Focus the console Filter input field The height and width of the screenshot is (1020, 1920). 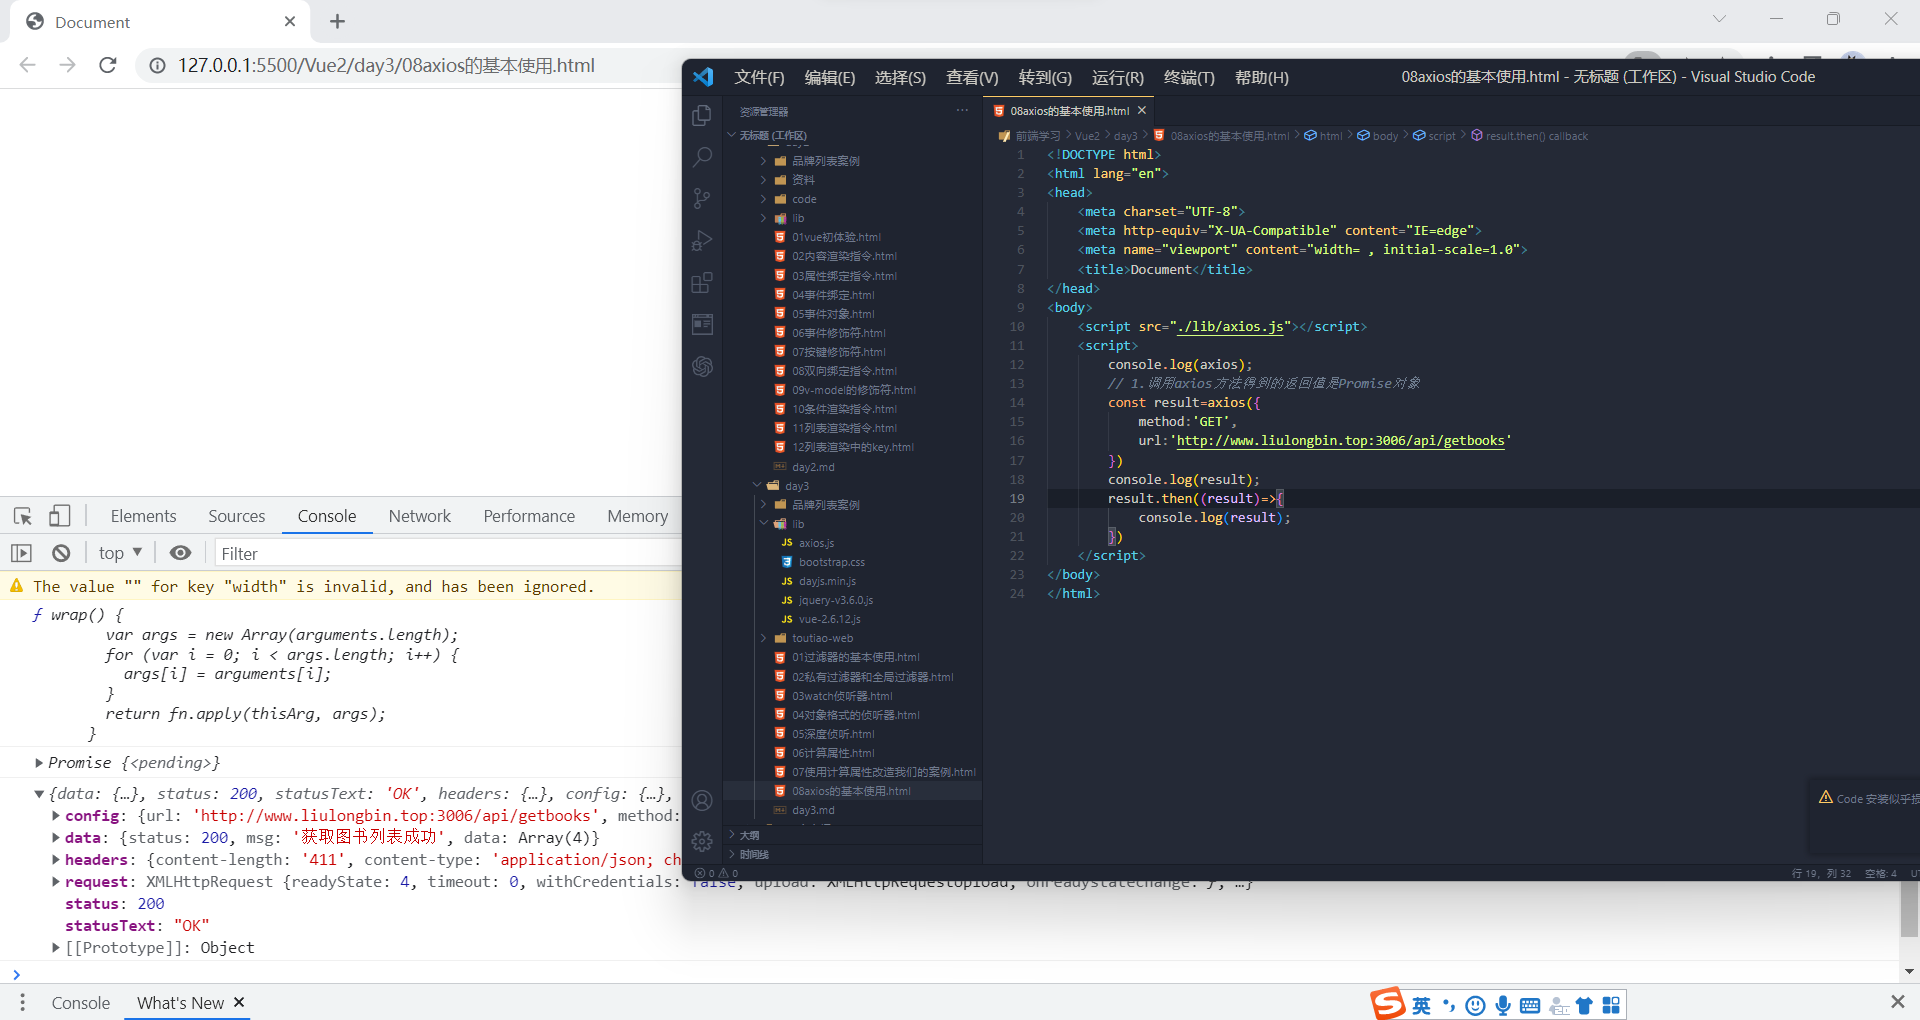[447, 553]
